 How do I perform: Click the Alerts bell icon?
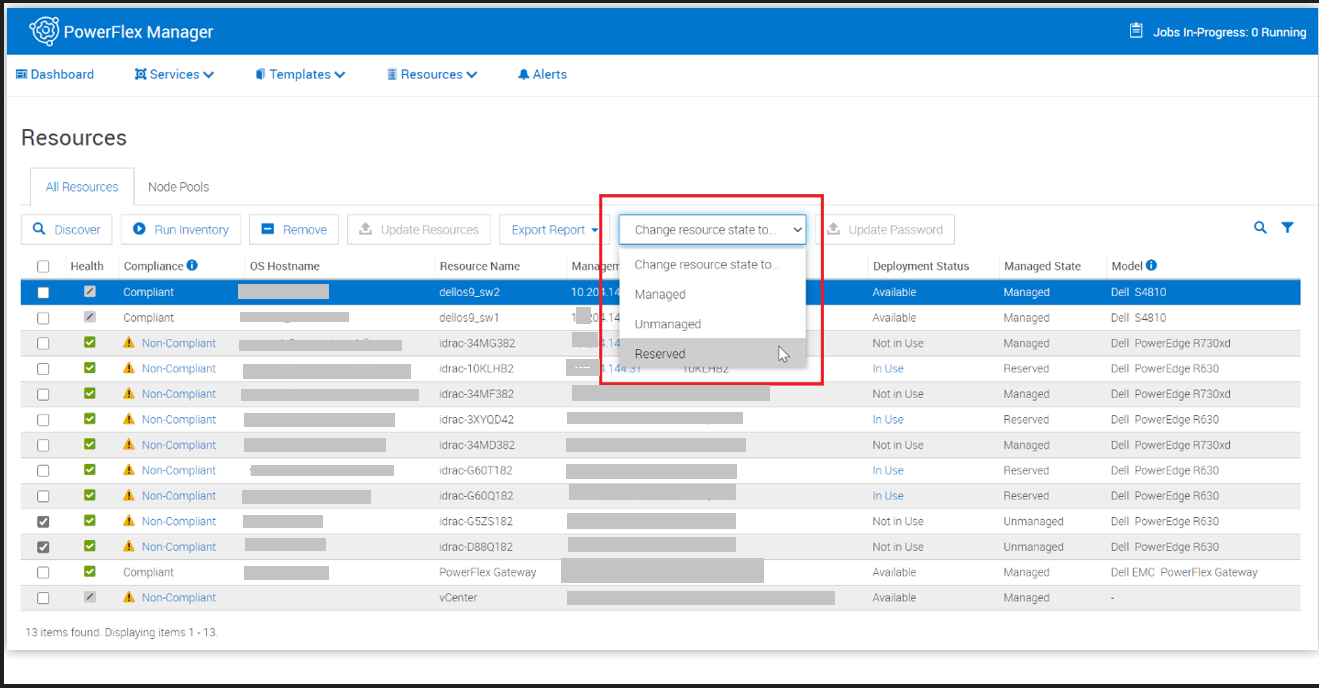(x=523, y=74)
